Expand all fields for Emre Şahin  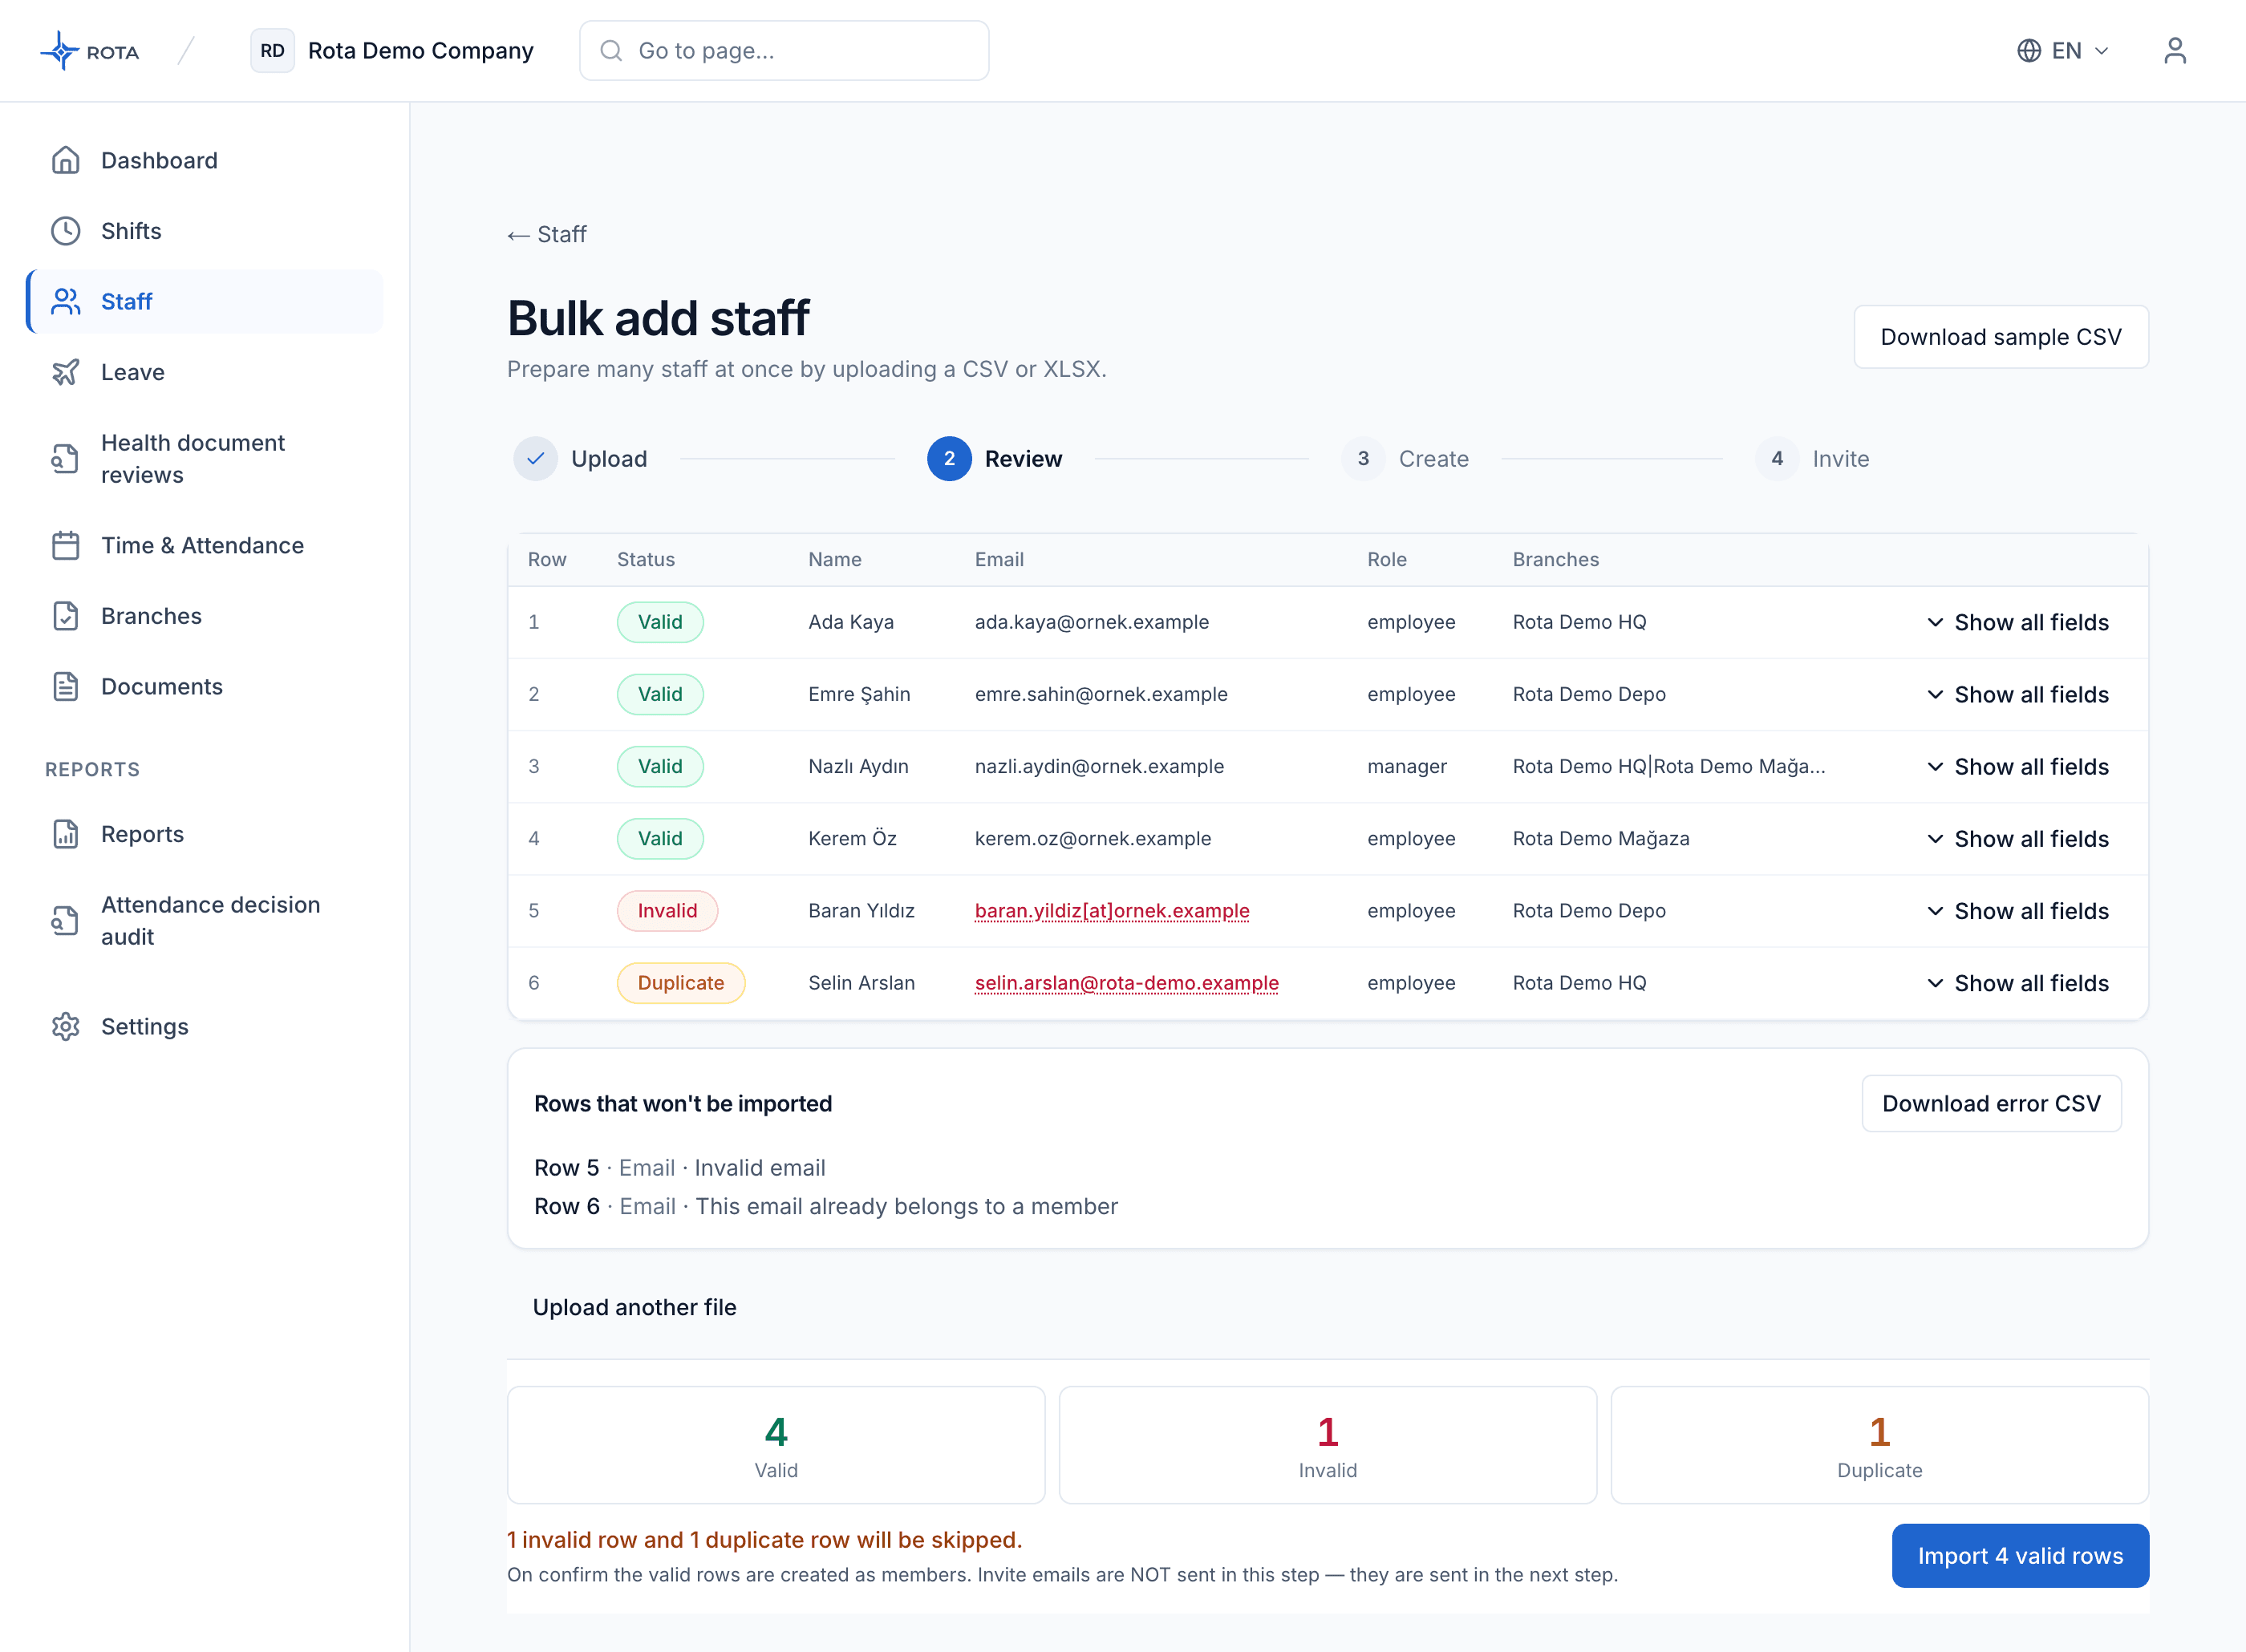click(2018, 694)
